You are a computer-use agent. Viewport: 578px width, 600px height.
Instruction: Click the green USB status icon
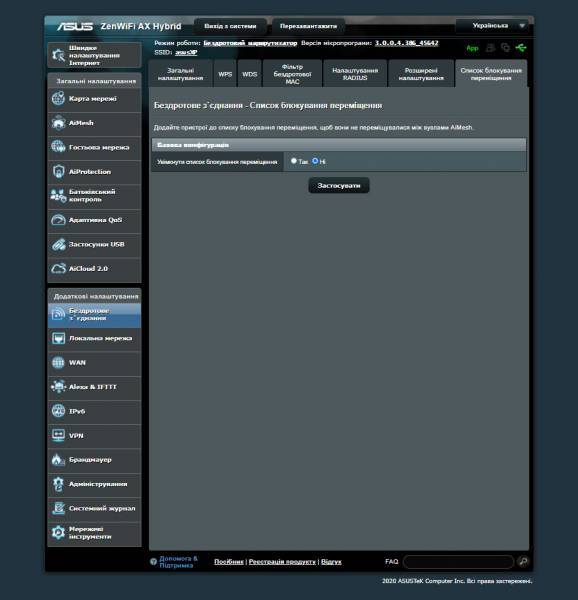point(521,48)
